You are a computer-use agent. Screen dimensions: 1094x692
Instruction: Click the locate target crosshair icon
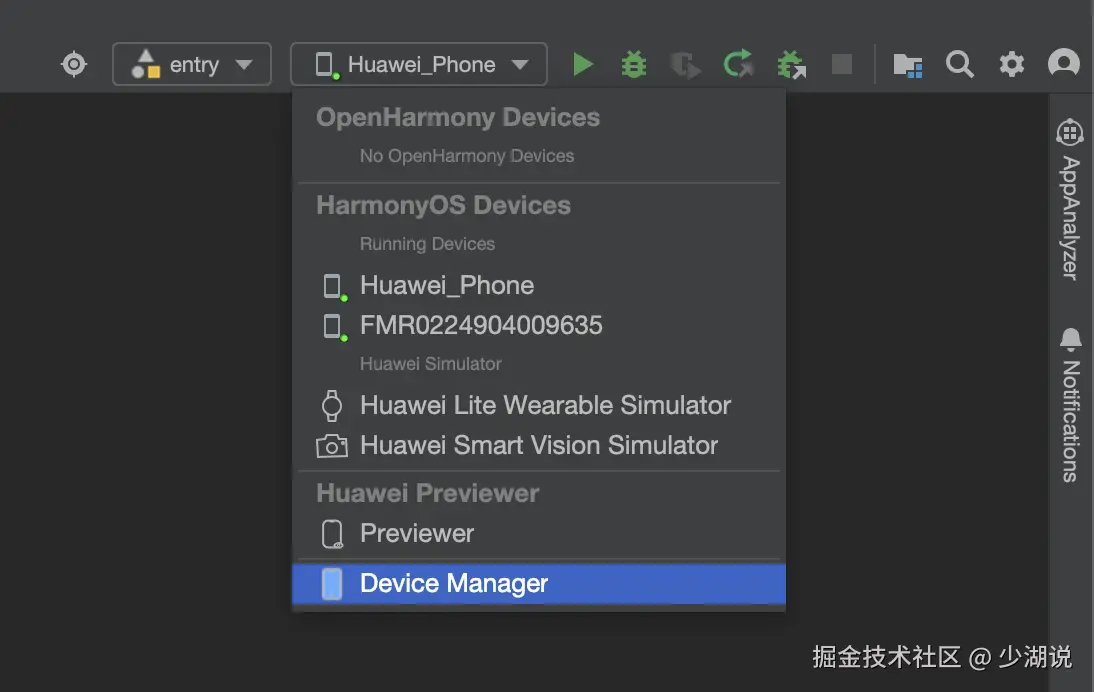click(73, 64)
